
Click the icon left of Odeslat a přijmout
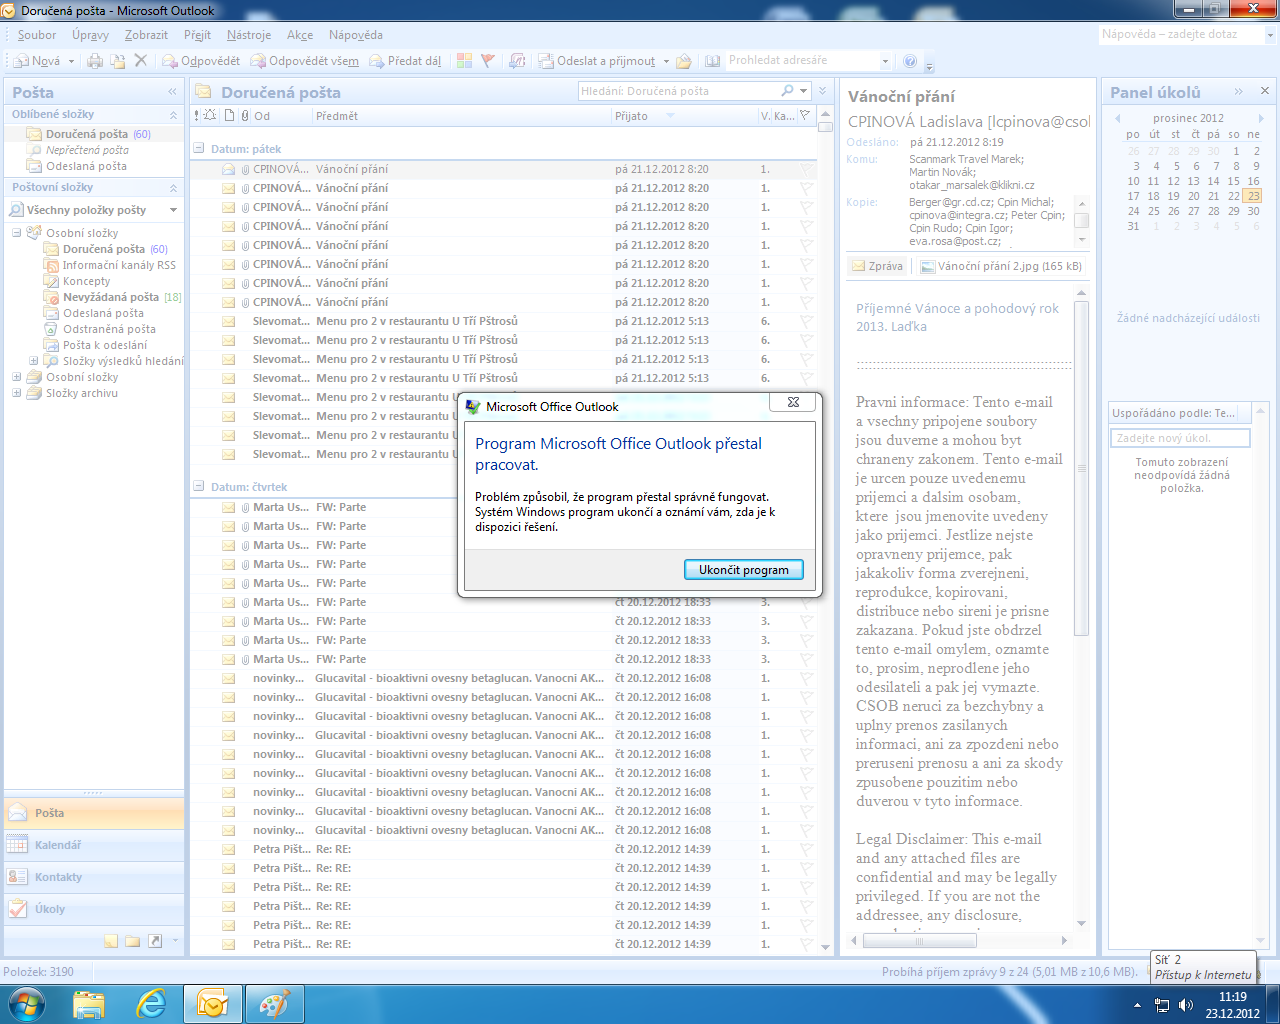point(546,61)
